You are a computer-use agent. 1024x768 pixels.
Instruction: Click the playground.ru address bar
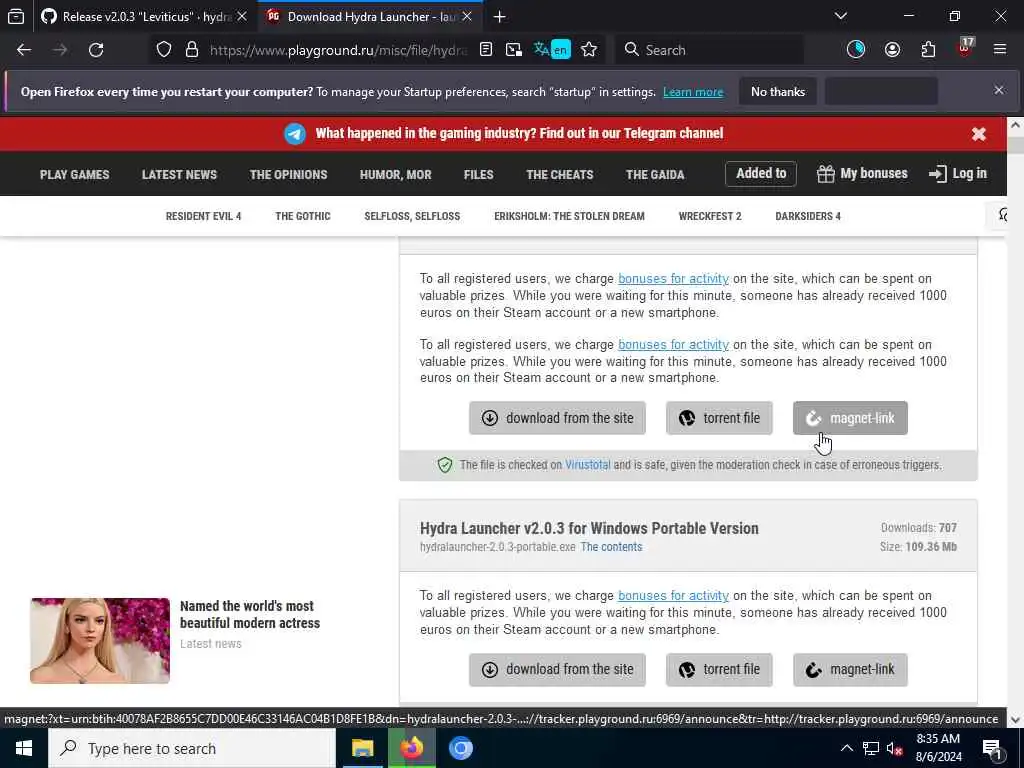point(338,50)
